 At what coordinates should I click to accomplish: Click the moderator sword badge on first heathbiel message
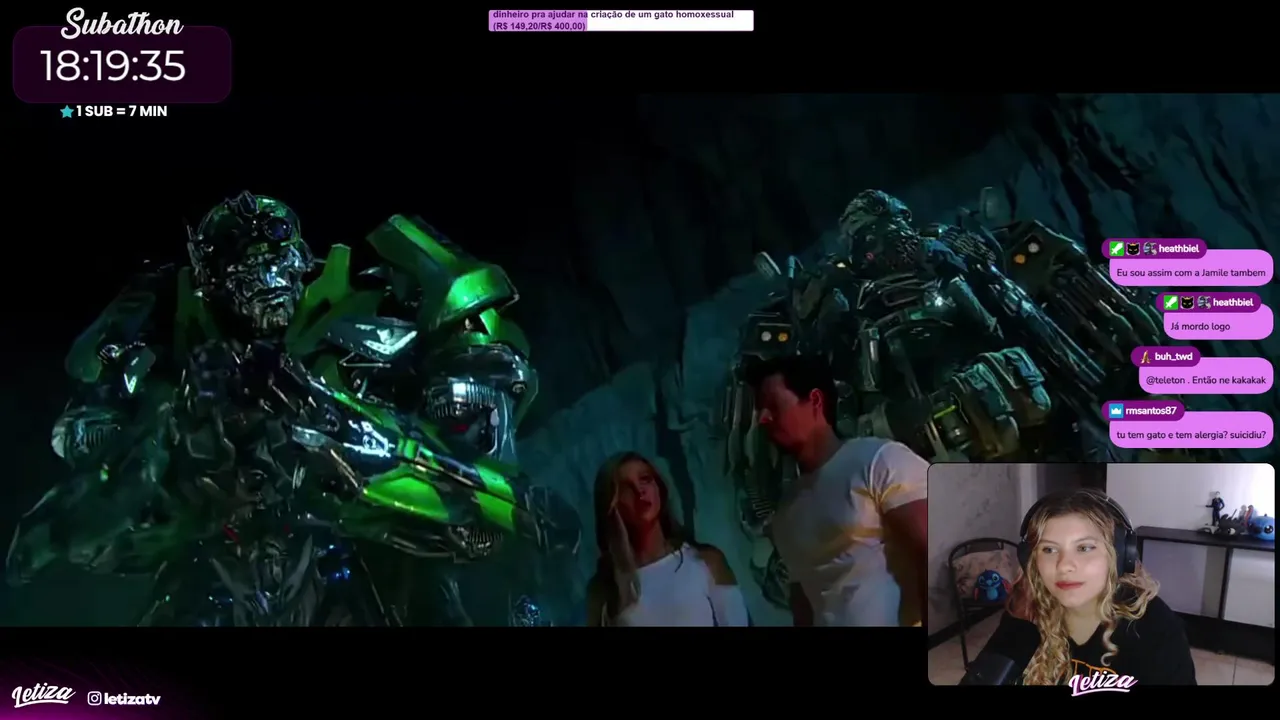click(x=1117, y=249)
